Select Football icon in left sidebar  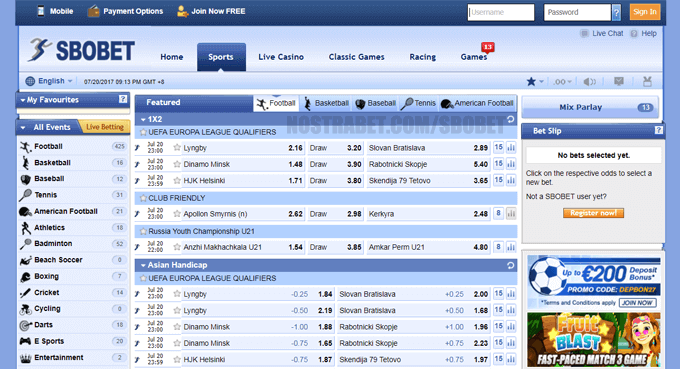coord(26,147)
